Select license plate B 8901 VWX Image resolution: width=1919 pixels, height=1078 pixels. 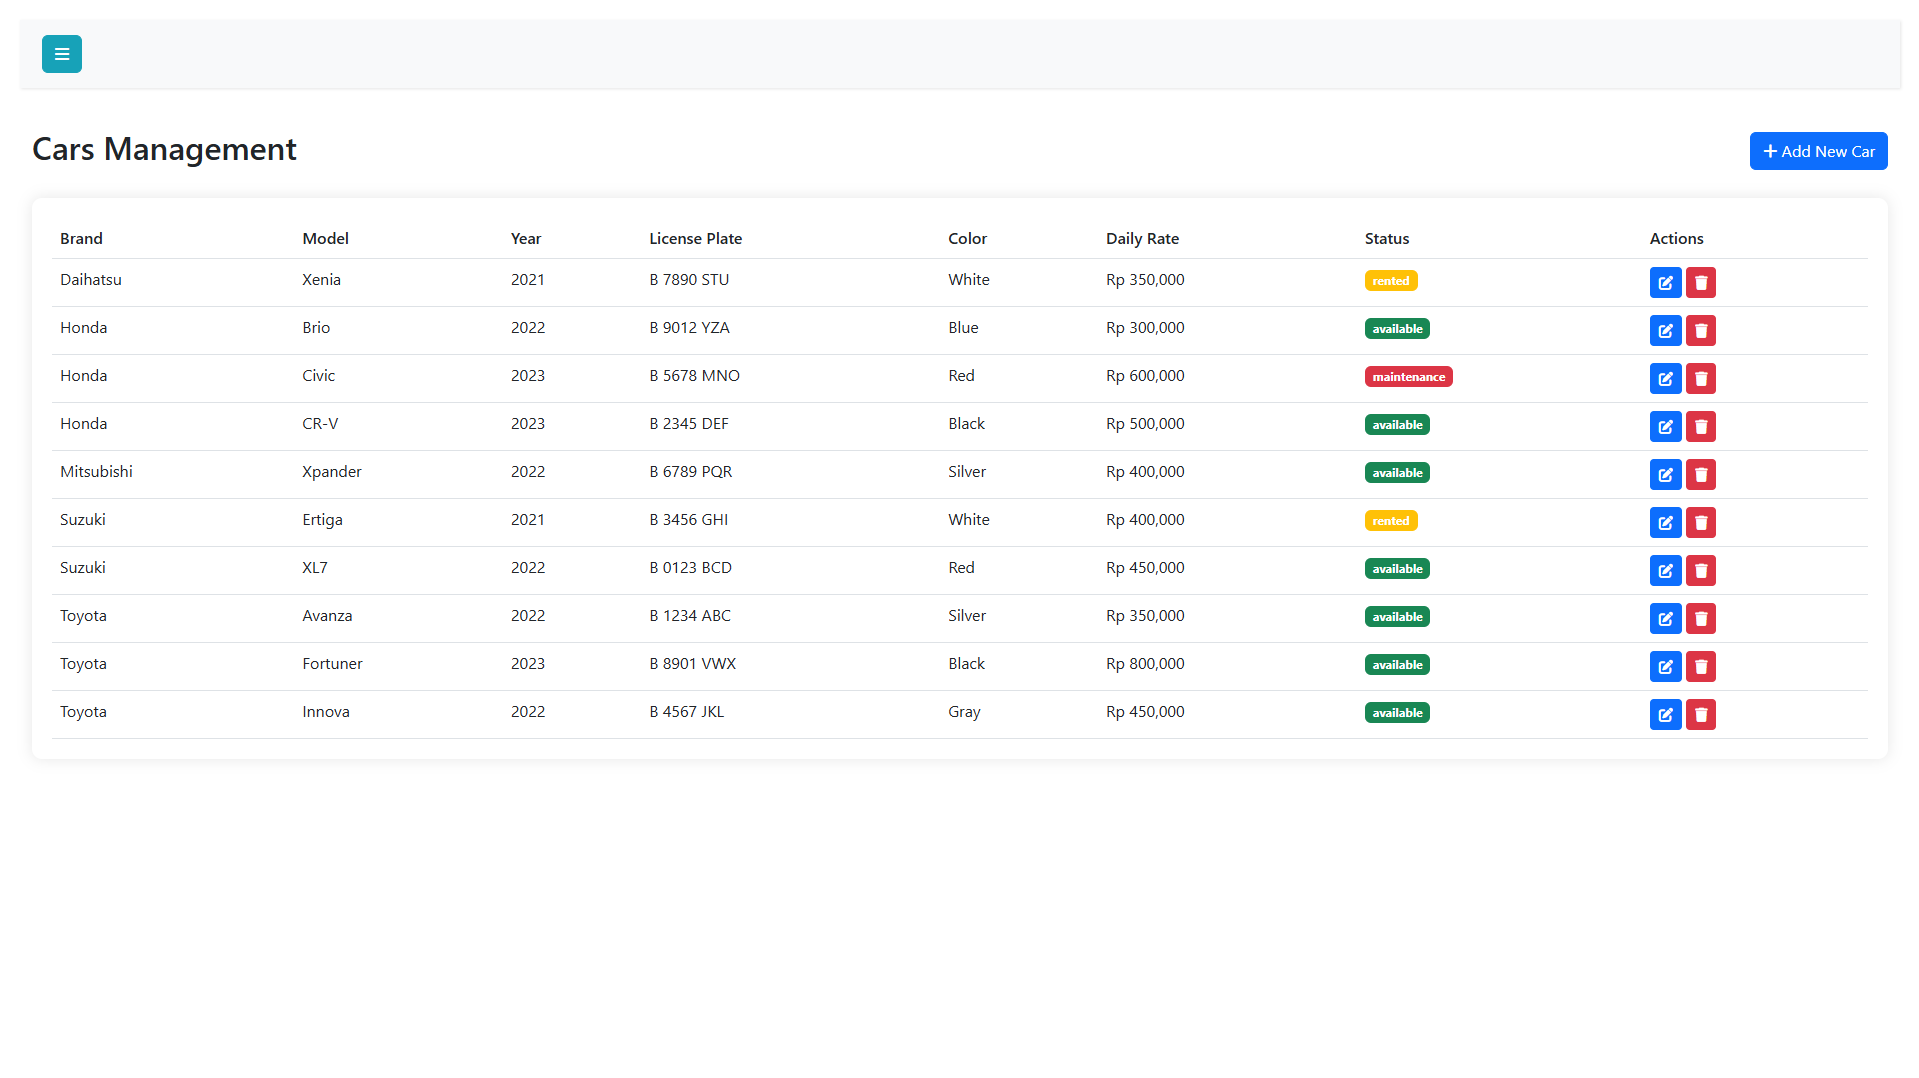pos(692,664)
